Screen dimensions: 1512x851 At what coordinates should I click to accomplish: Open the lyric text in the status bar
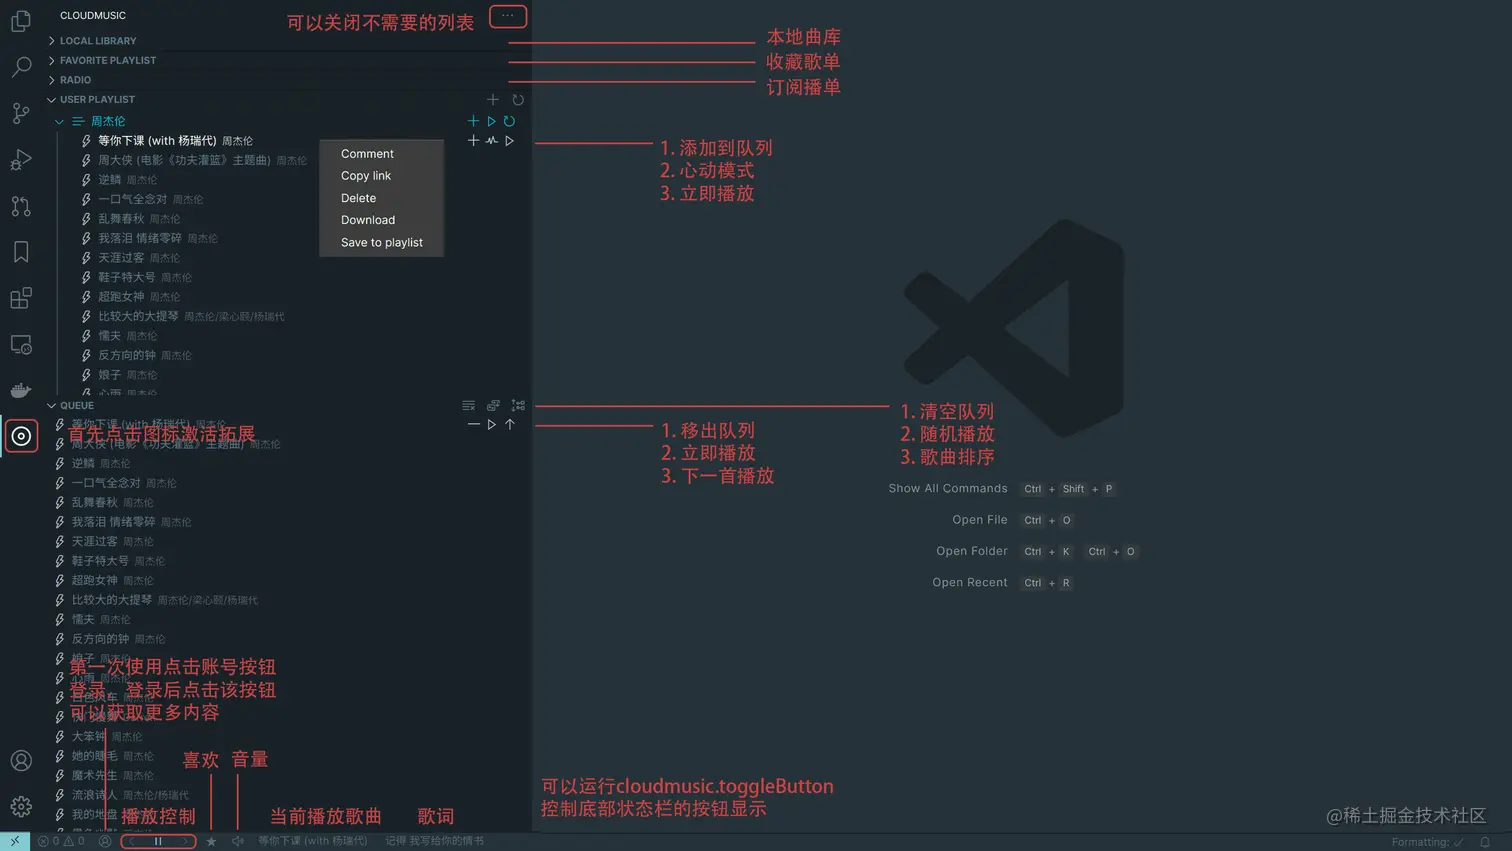point(435,842)
